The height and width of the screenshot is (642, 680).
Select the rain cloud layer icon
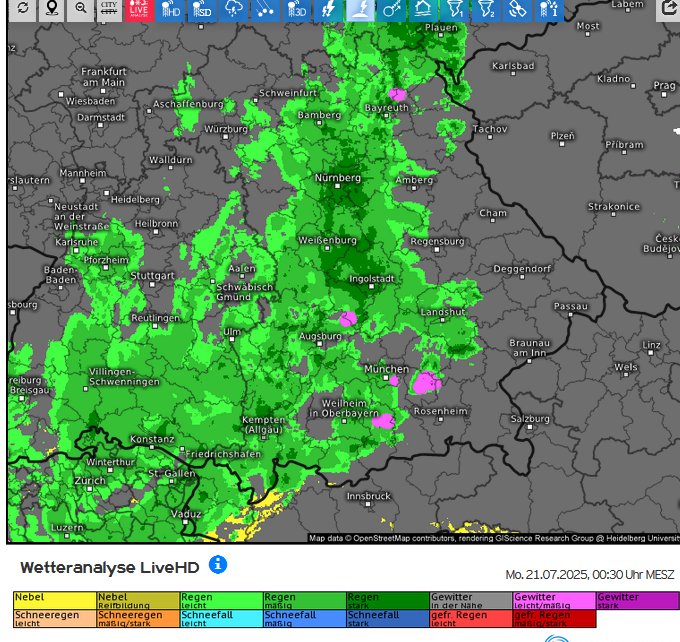[x=233, y=10]
